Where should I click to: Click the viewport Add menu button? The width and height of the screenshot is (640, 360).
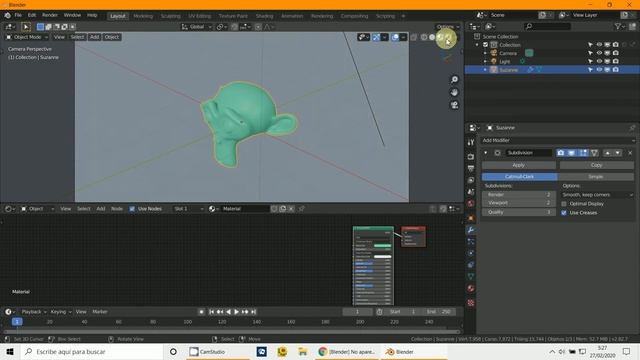tap(94, 37)
